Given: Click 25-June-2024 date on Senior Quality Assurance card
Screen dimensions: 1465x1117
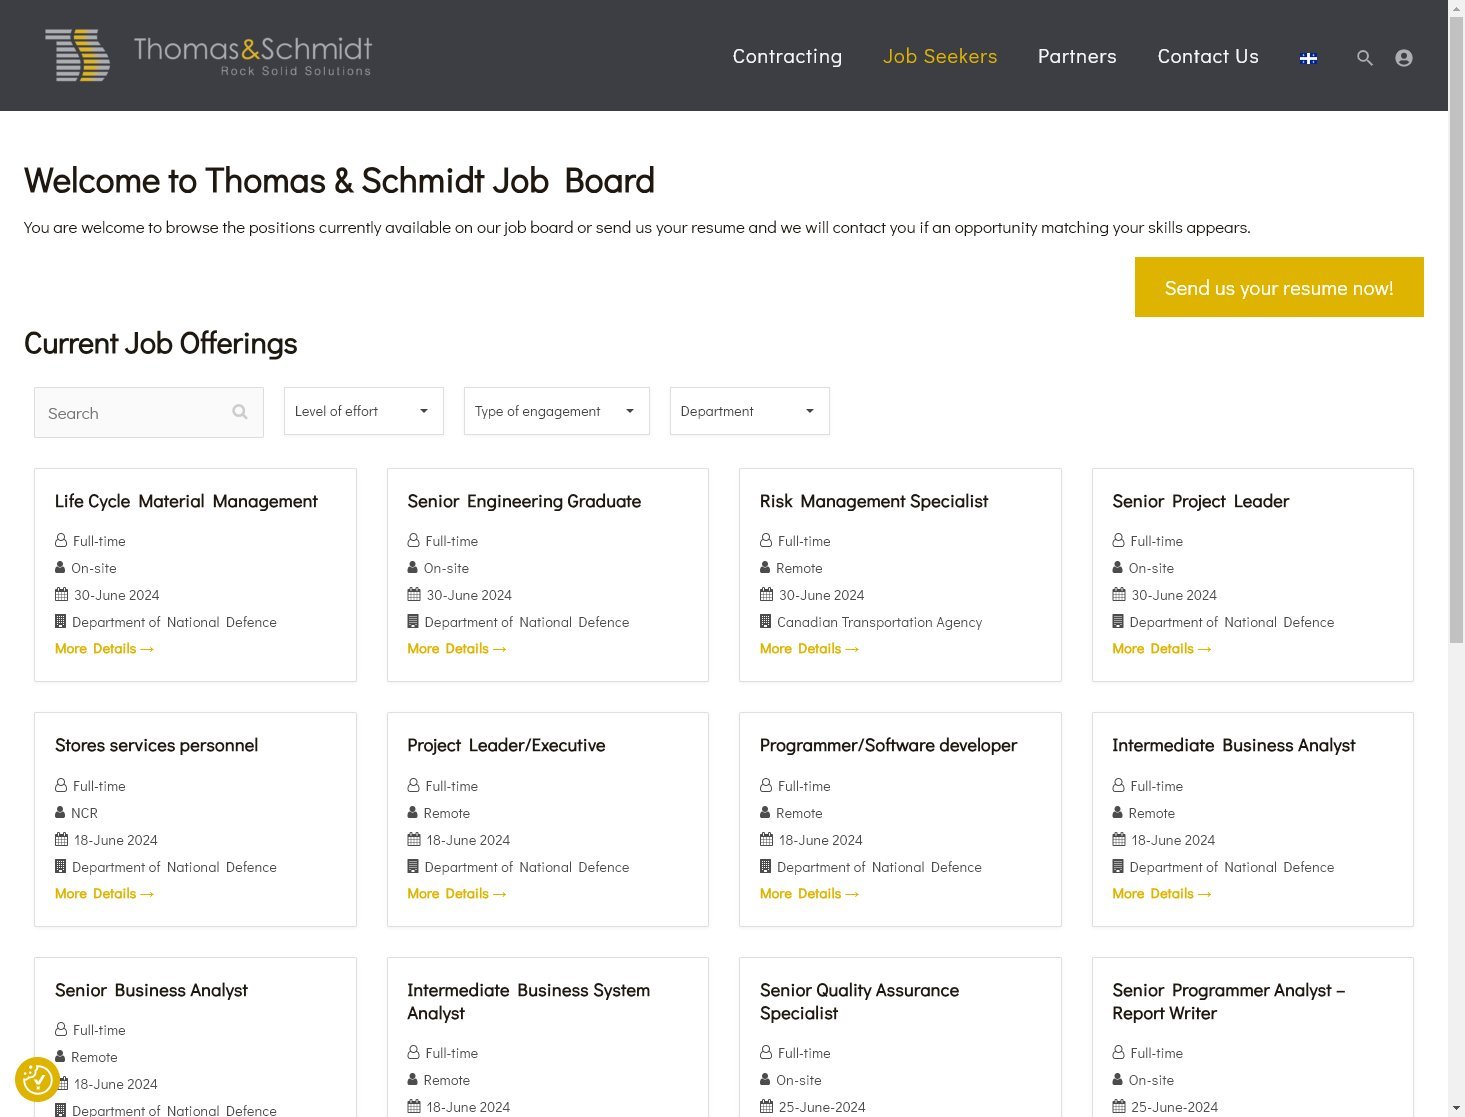Looking at the screenshot, I should click(822, 1107).
